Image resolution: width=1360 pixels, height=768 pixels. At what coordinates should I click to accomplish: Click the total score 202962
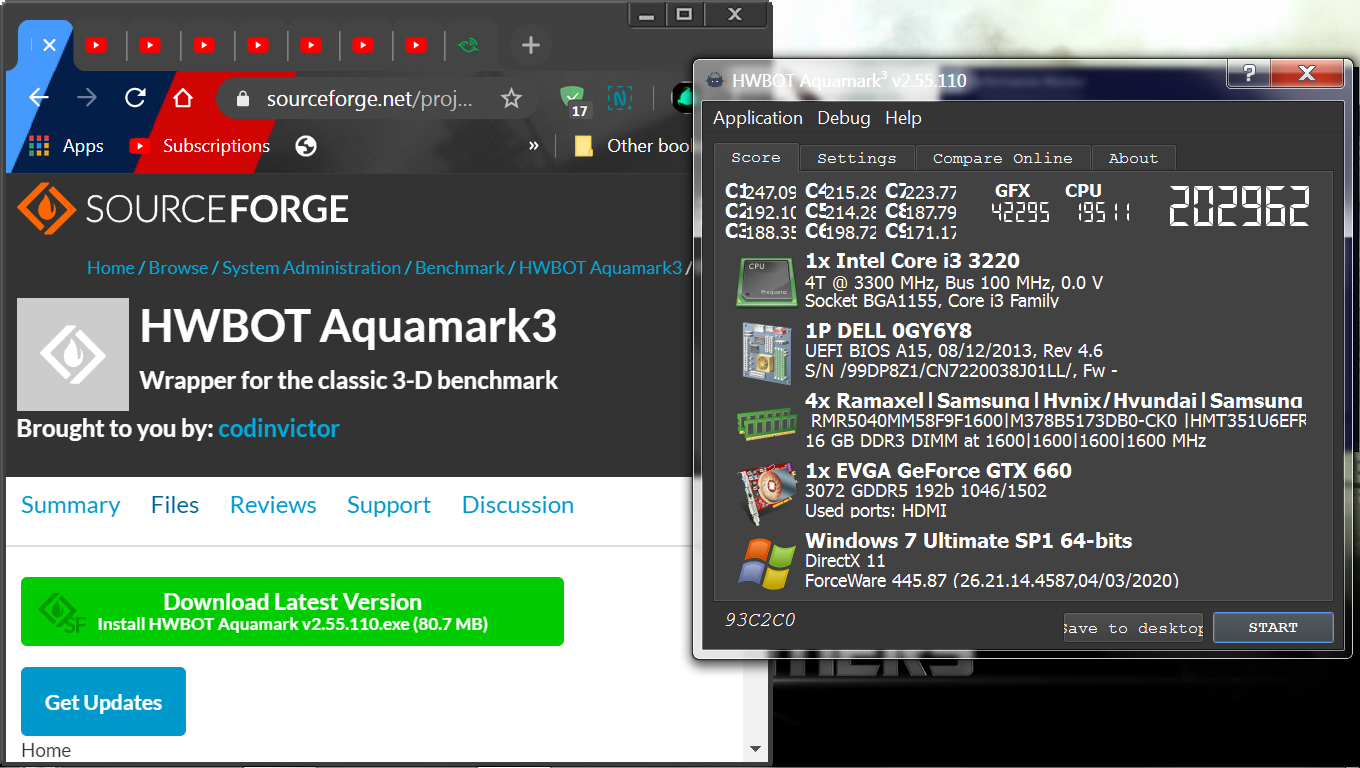(1240, 206)
